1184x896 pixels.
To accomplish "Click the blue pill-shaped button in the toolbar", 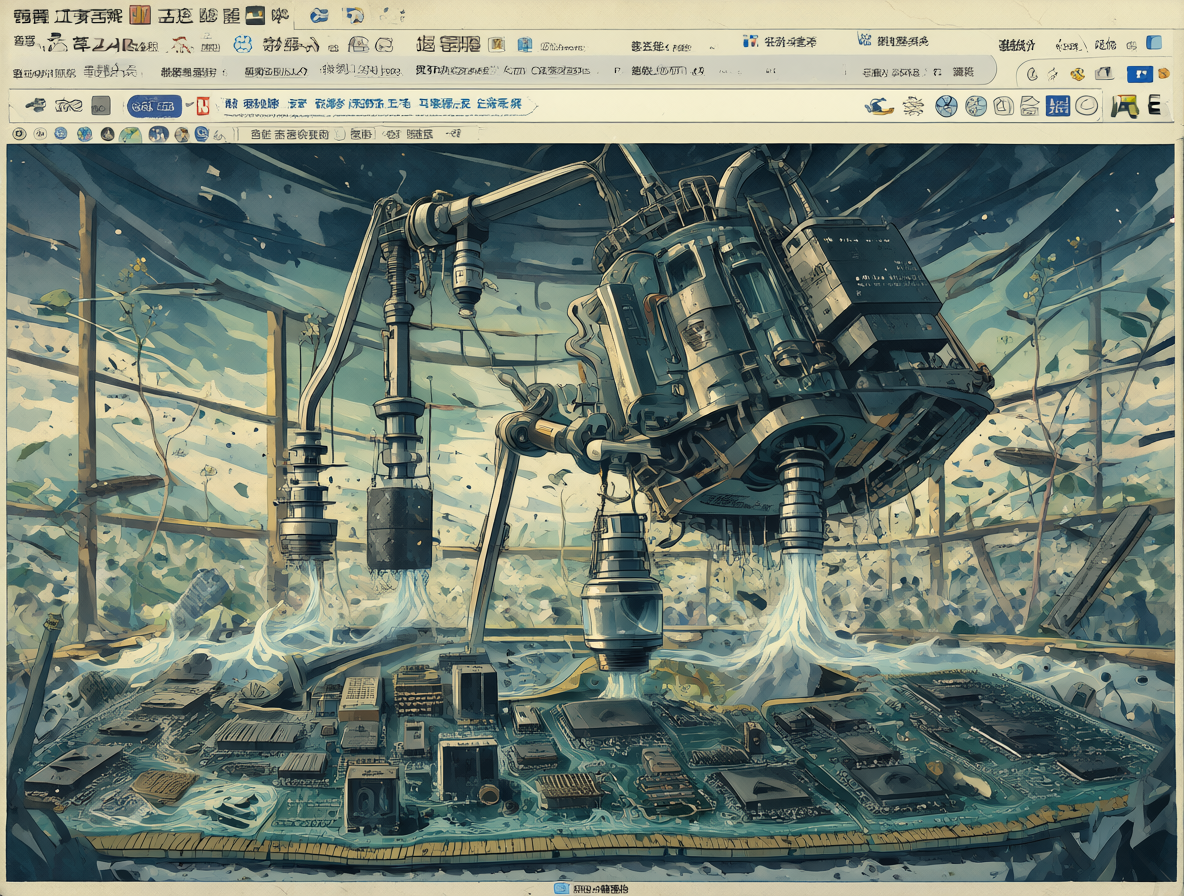I will click(x=154, y=106).
